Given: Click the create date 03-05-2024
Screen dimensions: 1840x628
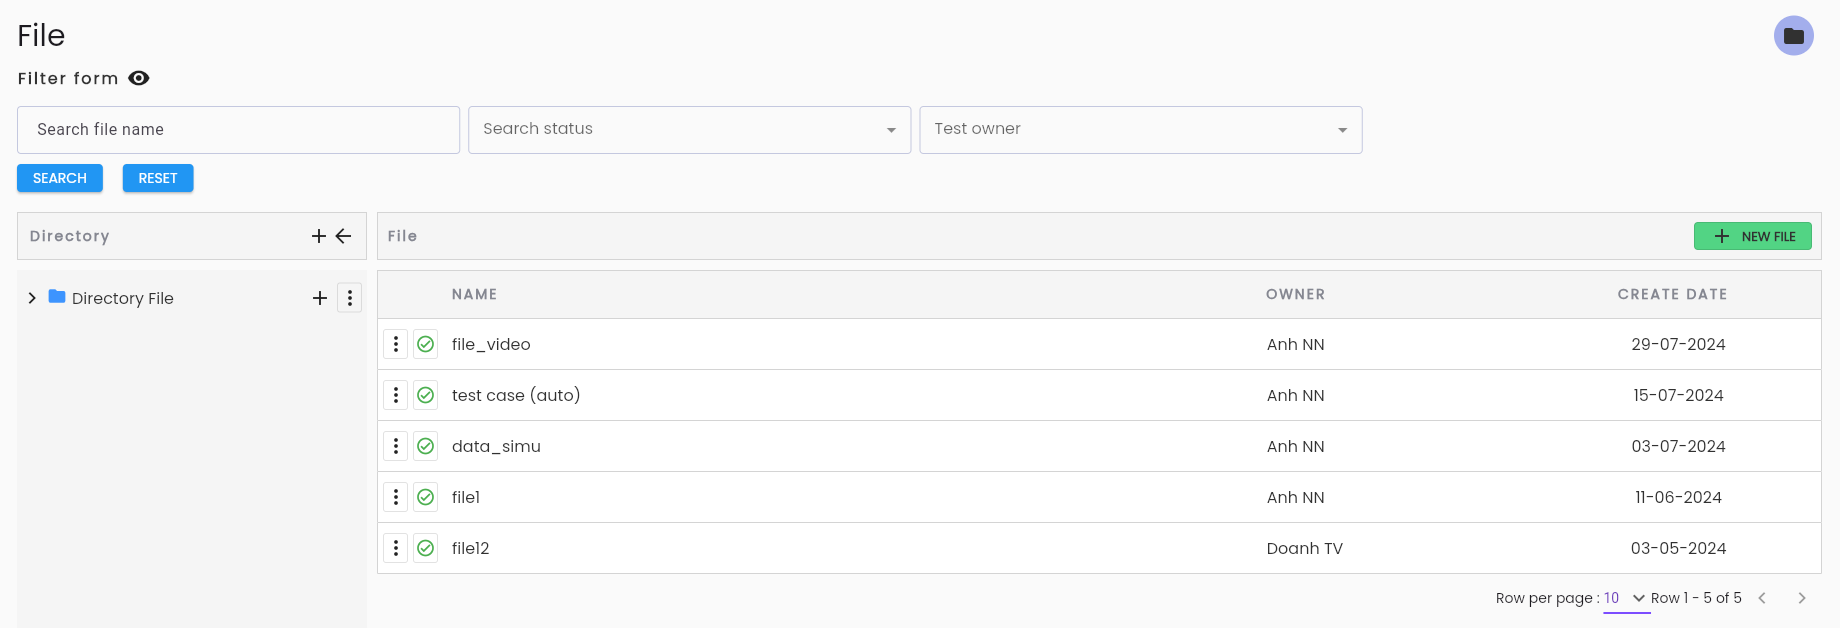Looking at the screenshot, I should 1679,548.
